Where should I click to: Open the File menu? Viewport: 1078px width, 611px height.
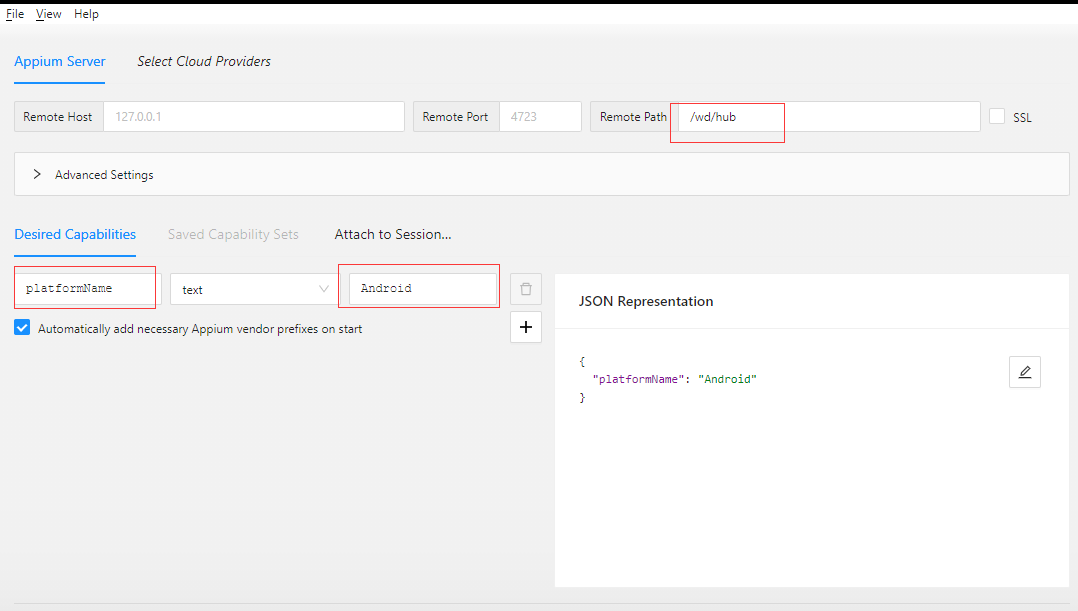(15, 14)
